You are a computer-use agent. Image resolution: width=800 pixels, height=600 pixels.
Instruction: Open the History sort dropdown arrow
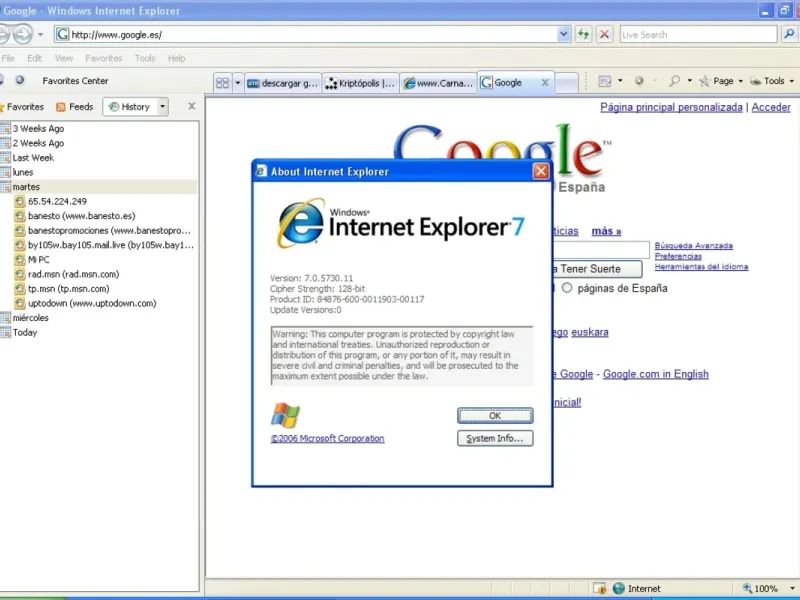point(162,107)
